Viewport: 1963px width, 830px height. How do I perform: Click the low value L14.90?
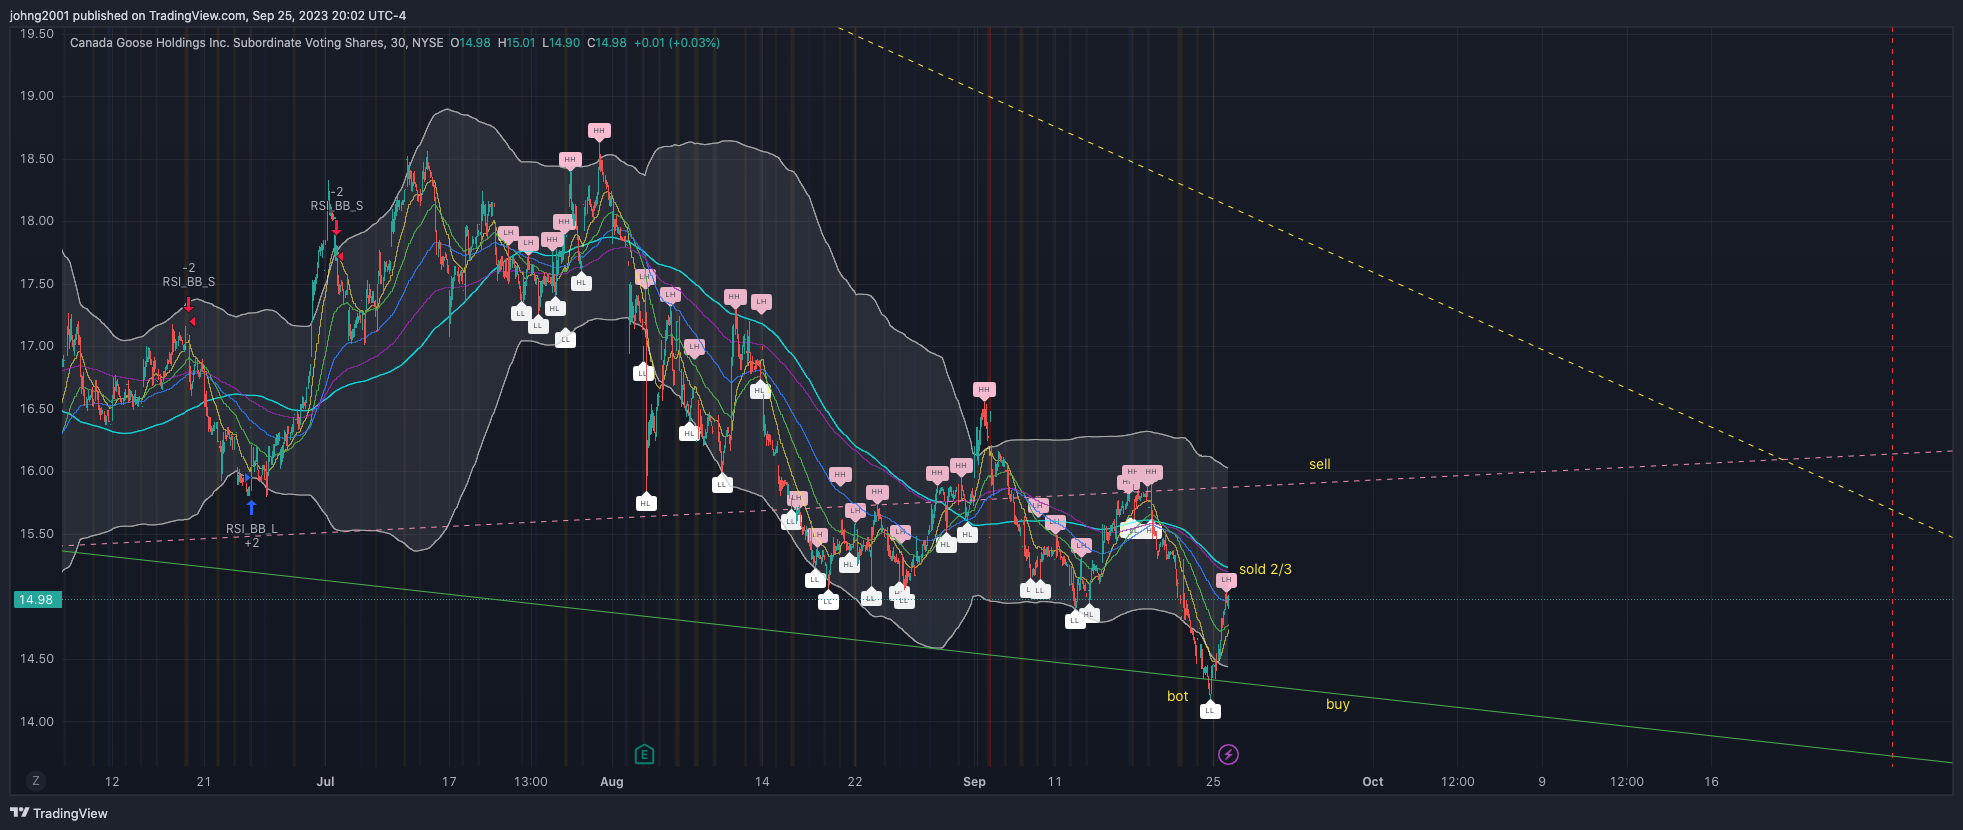click(561, 43)
